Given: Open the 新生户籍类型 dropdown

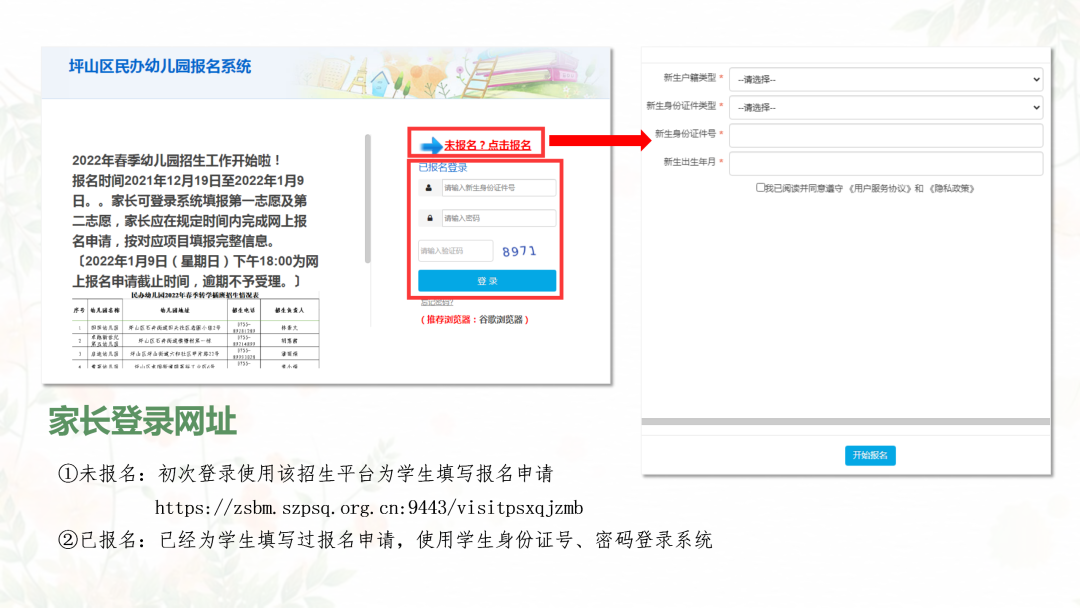Looking at the screenshot, I should point(885,78).
